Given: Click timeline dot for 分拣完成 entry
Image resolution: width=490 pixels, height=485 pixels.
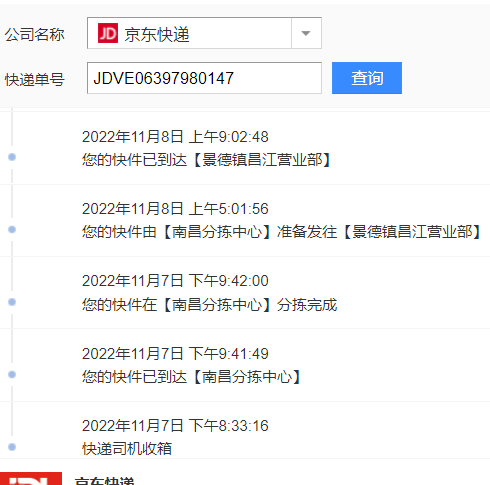Looking at the screenshot, I should coord(12,302).
